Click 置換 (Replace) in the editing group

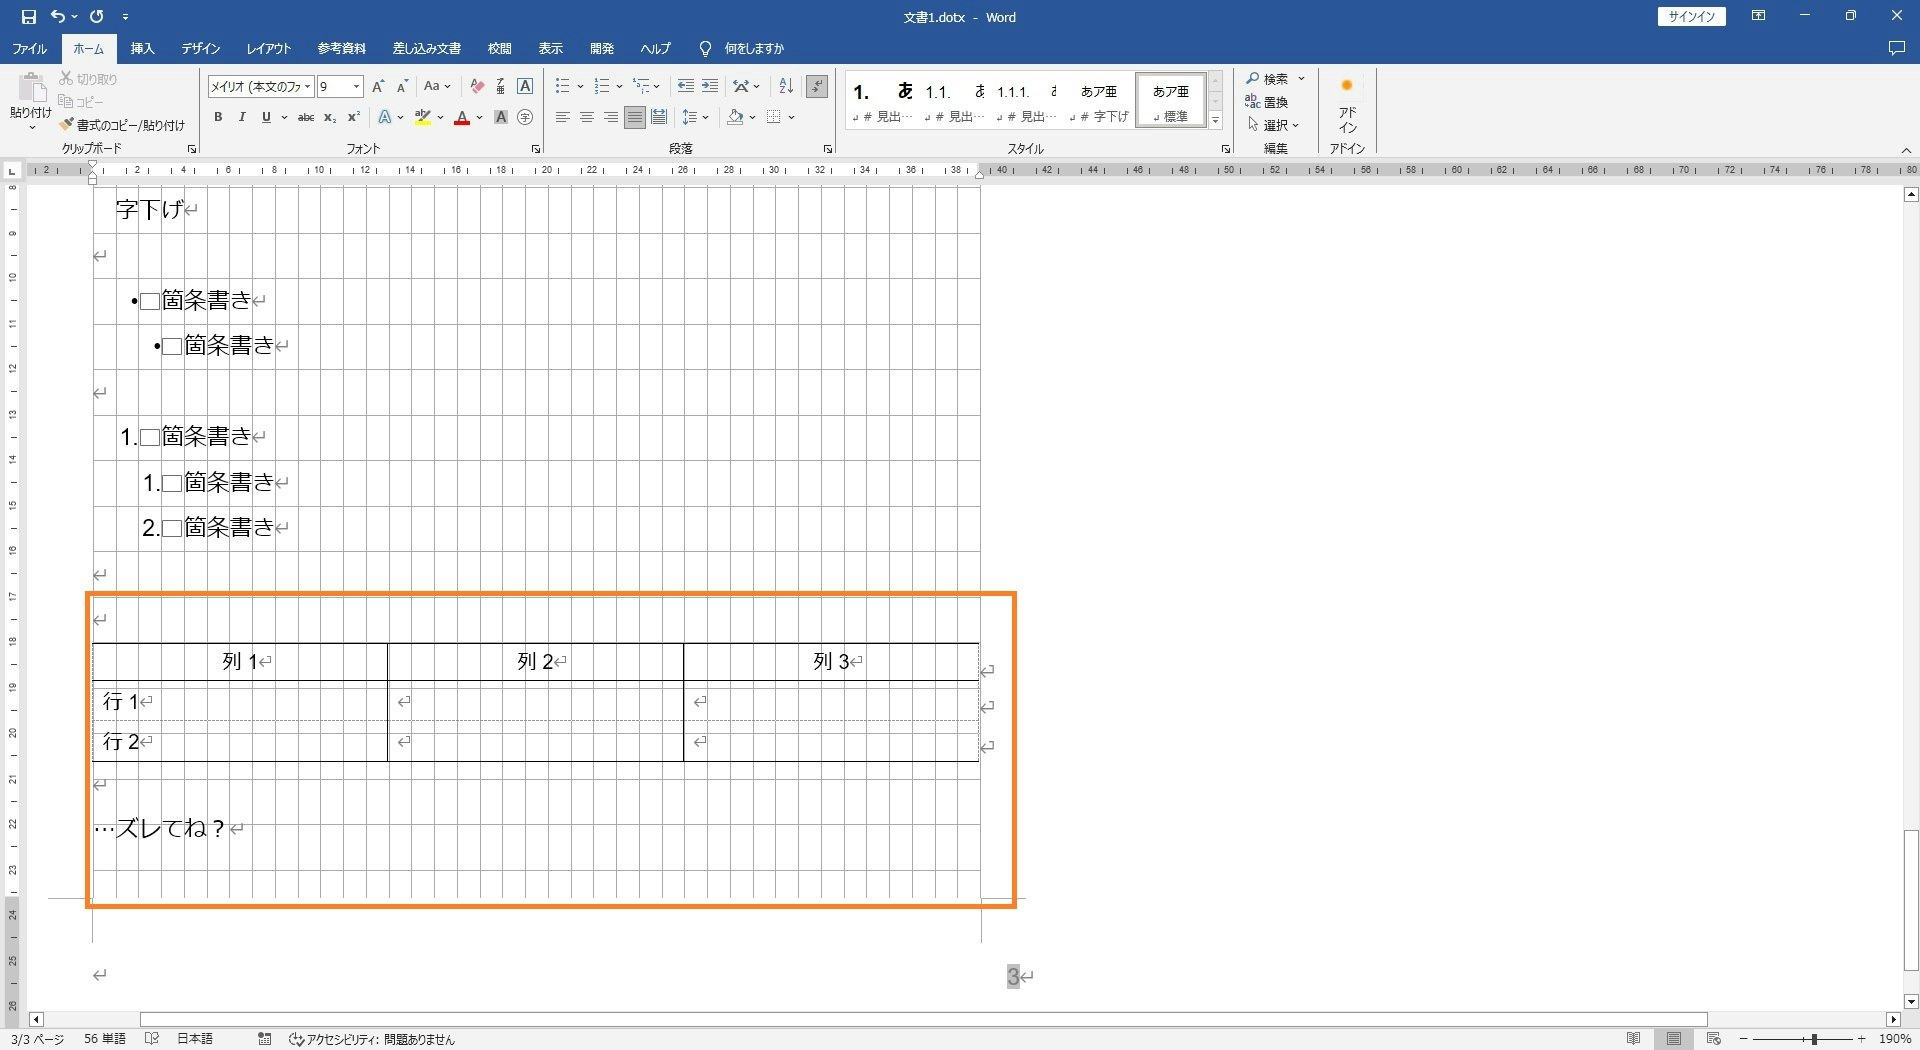[1267, 102]
